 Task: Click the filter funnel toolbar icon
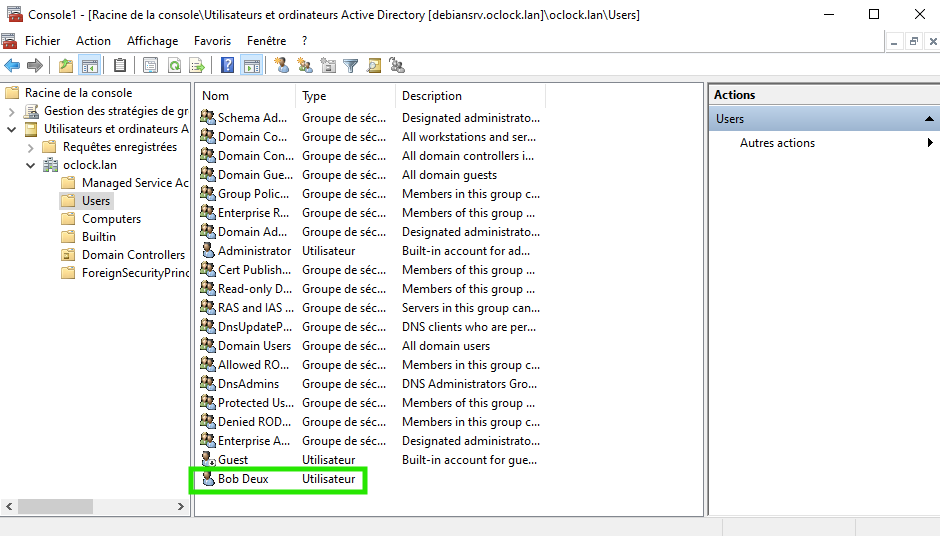[351, 66]
